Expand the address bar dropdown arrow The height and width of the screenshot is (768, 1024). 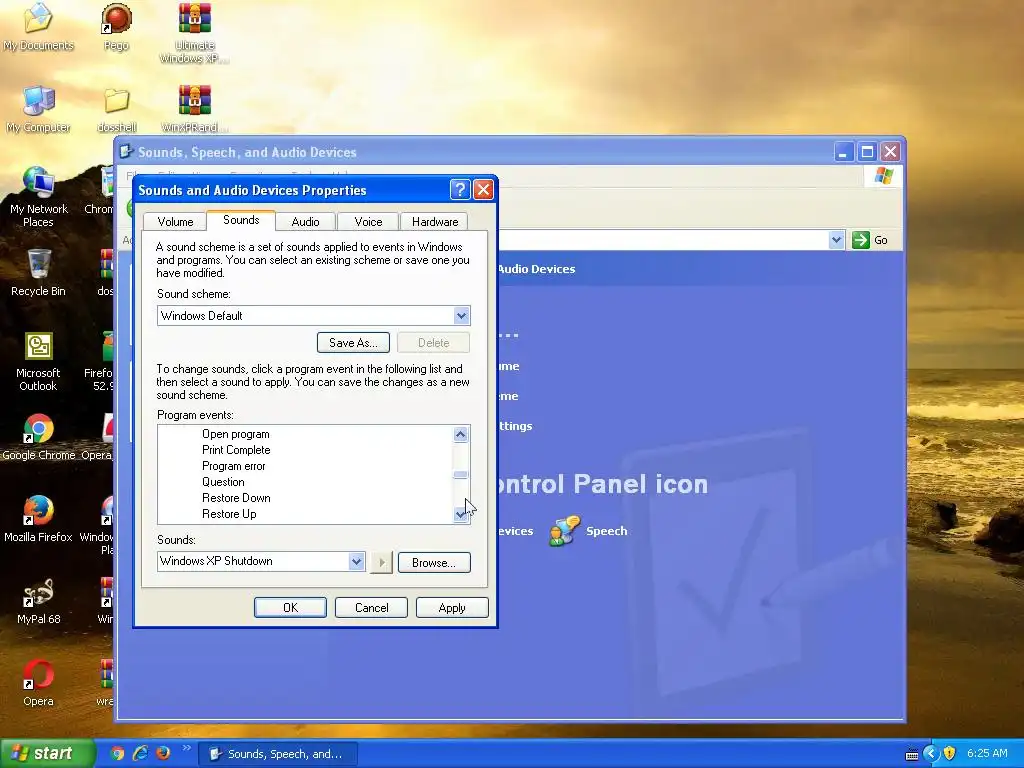pyautogui.click(x=837, y=240)
